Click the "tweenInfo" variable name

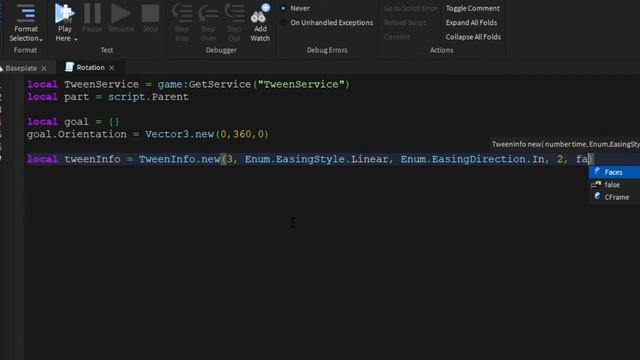click(x=92, y=159)
